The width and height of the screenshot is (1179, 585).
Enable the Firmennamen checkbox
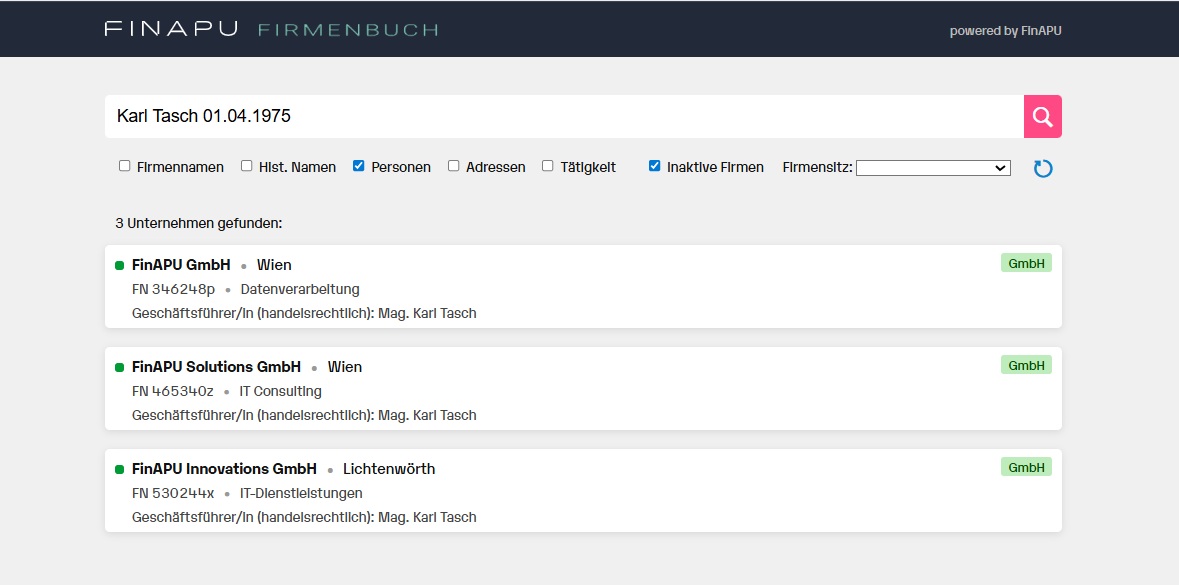[x=124, y=165]
